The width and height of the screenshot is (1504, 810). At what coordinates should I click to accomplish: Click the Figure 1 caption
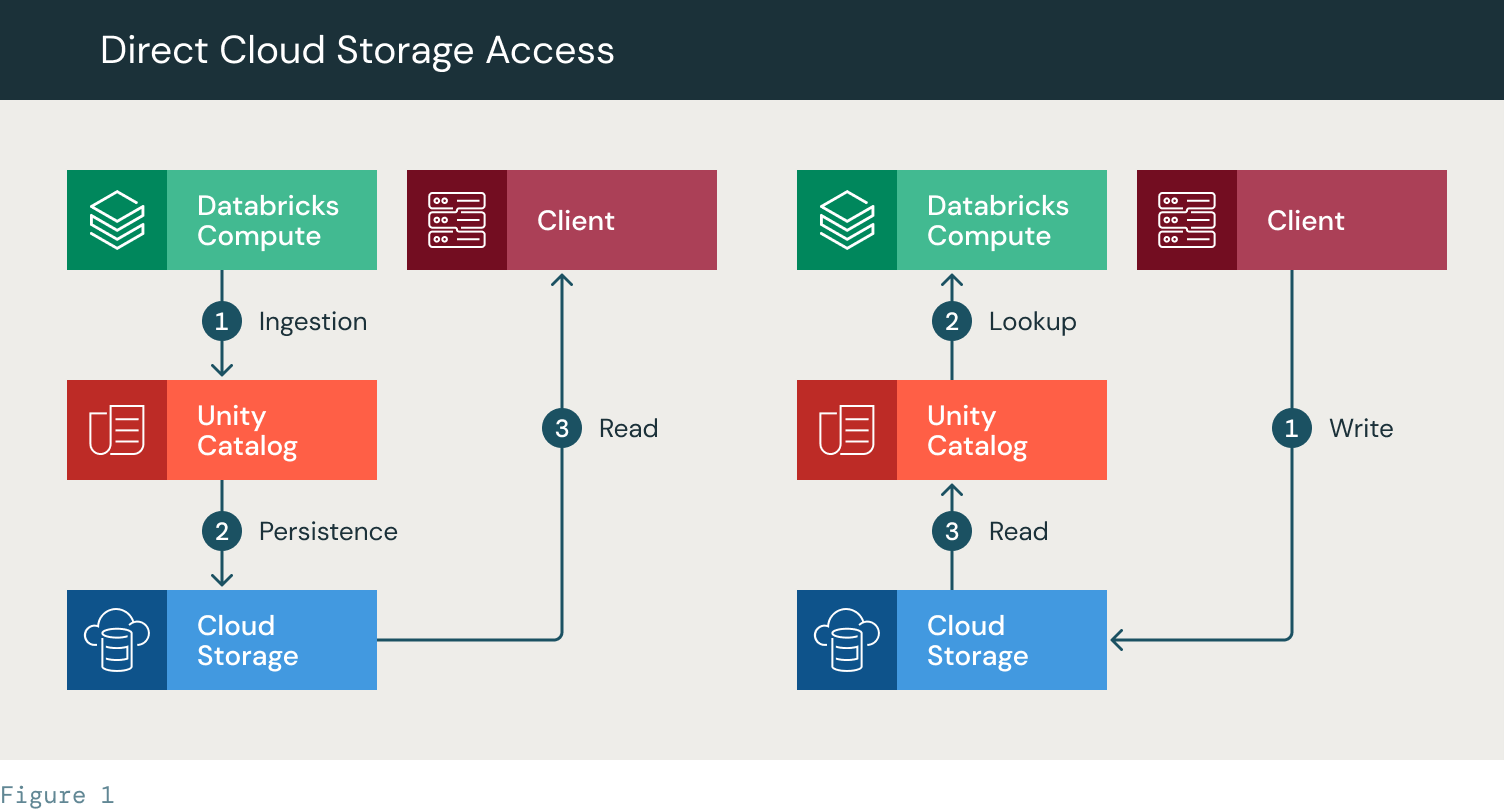(57, 796)
